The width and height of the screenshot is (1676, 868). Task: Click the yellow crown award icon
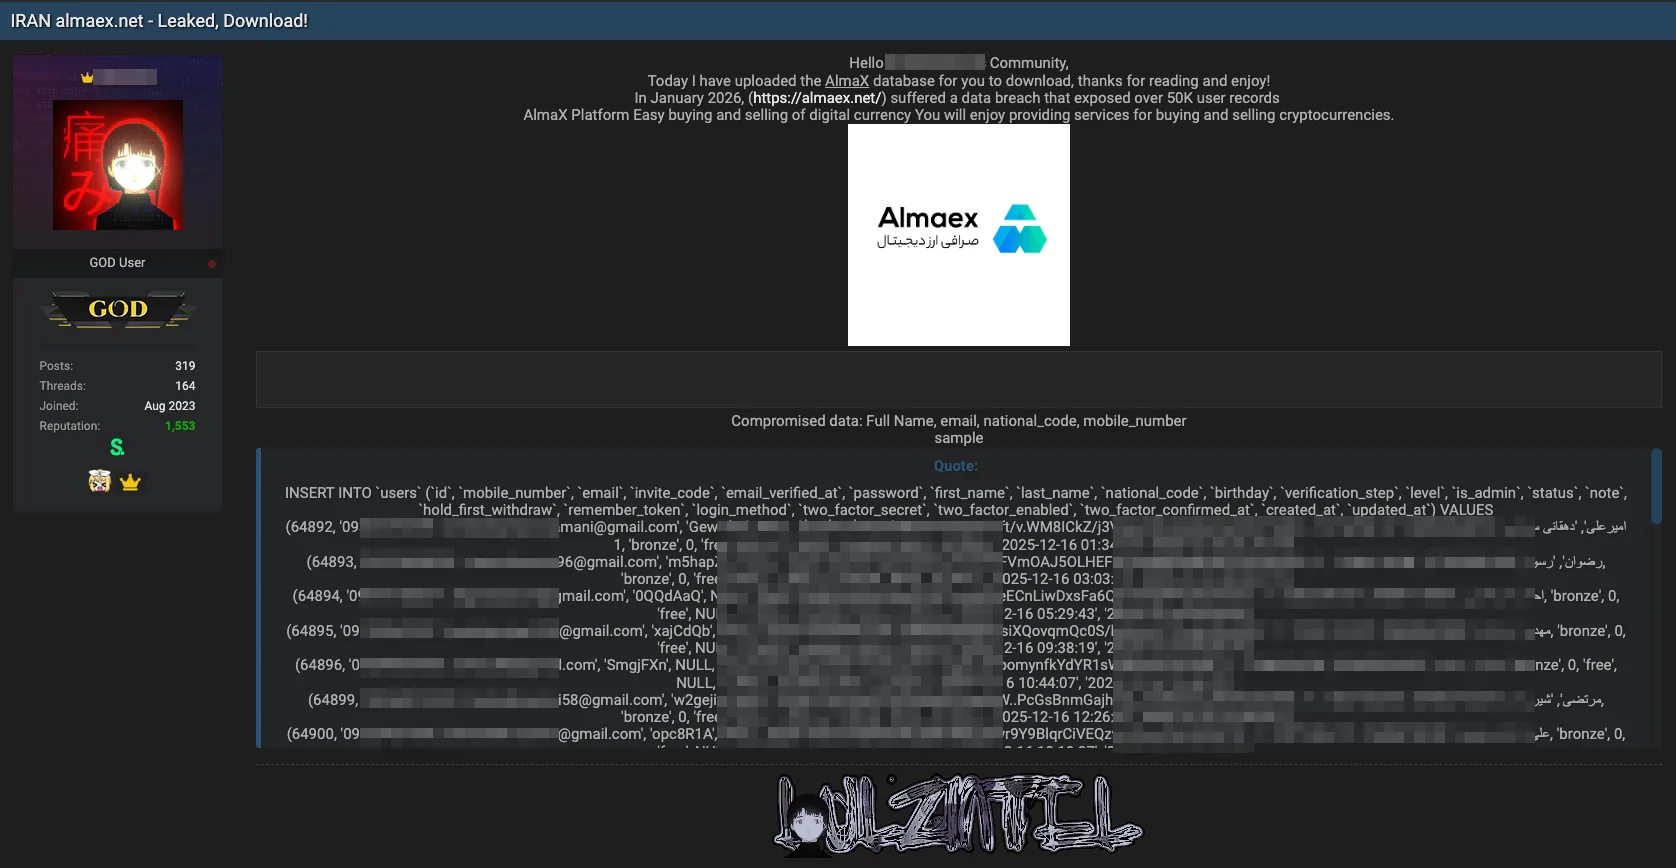pos(130,483)
